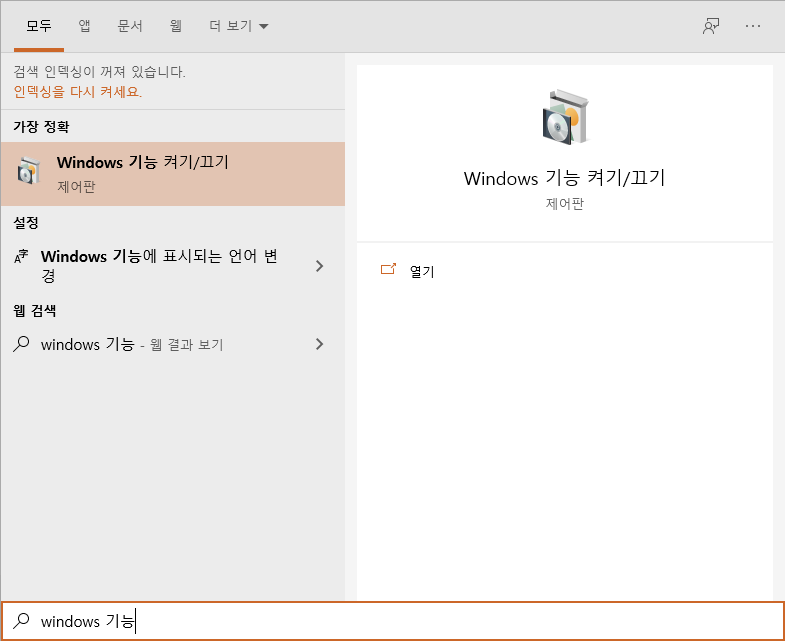Click the 제어판 label in preview pane
The width and height of the screenshot is (785, 641).
click(565, 204)
